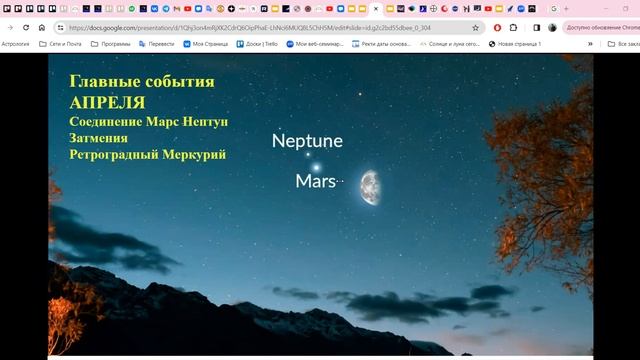Switch to the Google tab
640x360 pixels.
554,9
